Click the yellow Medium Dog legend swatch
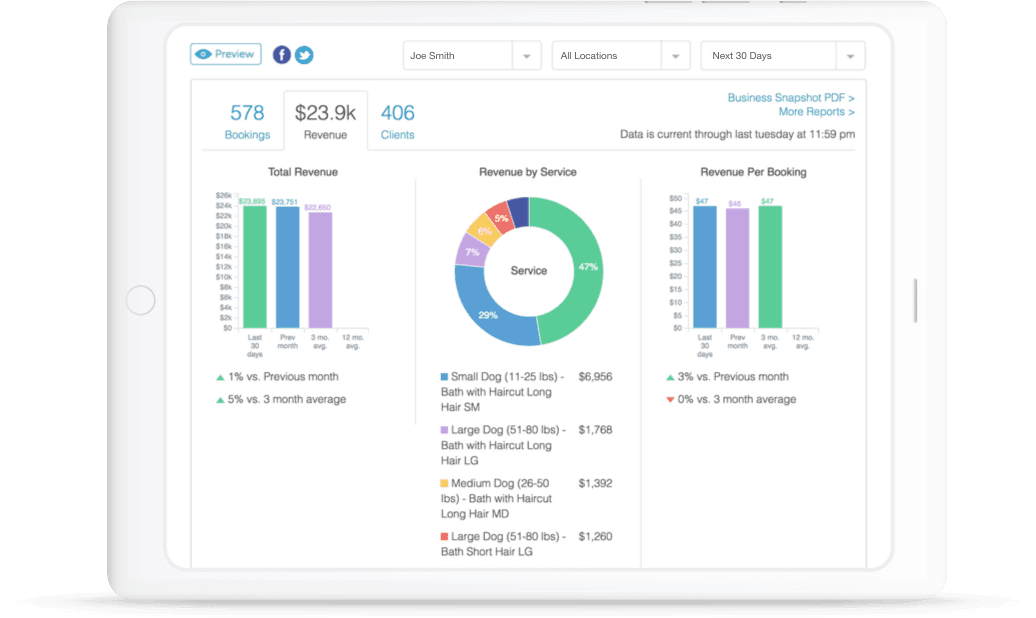 445,483
